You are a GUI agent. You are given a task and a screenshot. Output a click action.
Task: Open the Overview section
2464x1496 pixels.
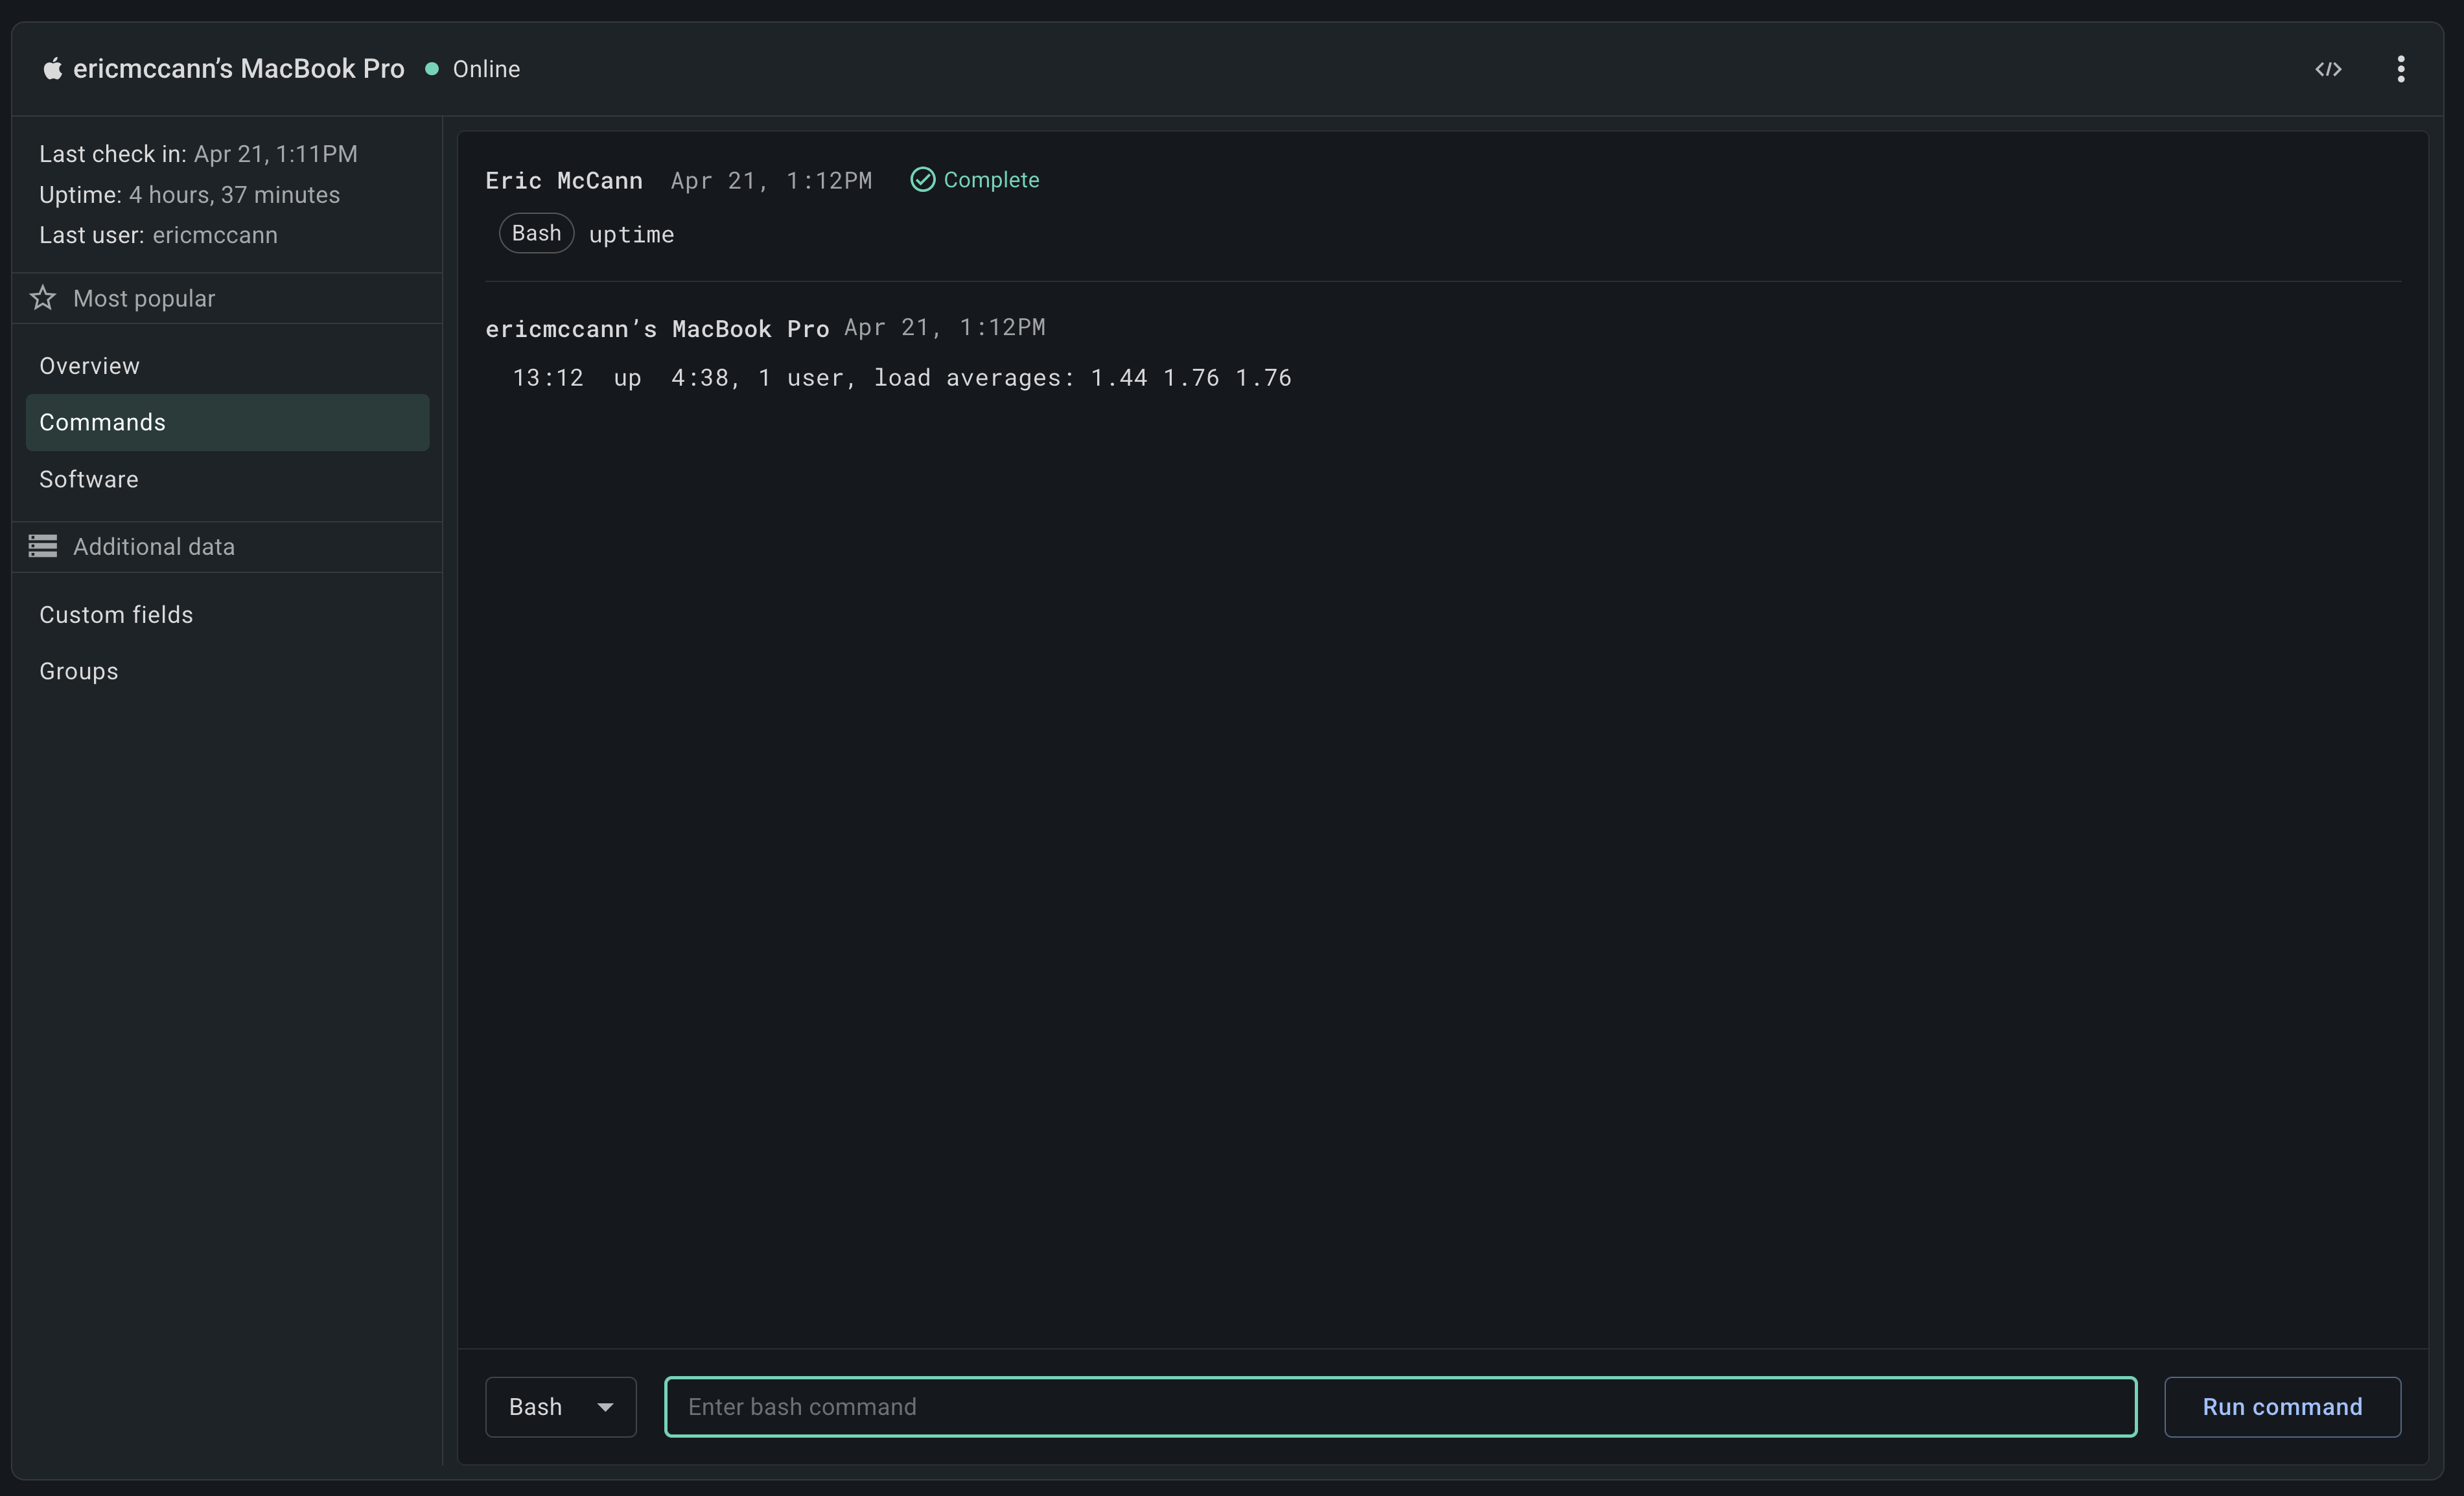pos(90,366)
